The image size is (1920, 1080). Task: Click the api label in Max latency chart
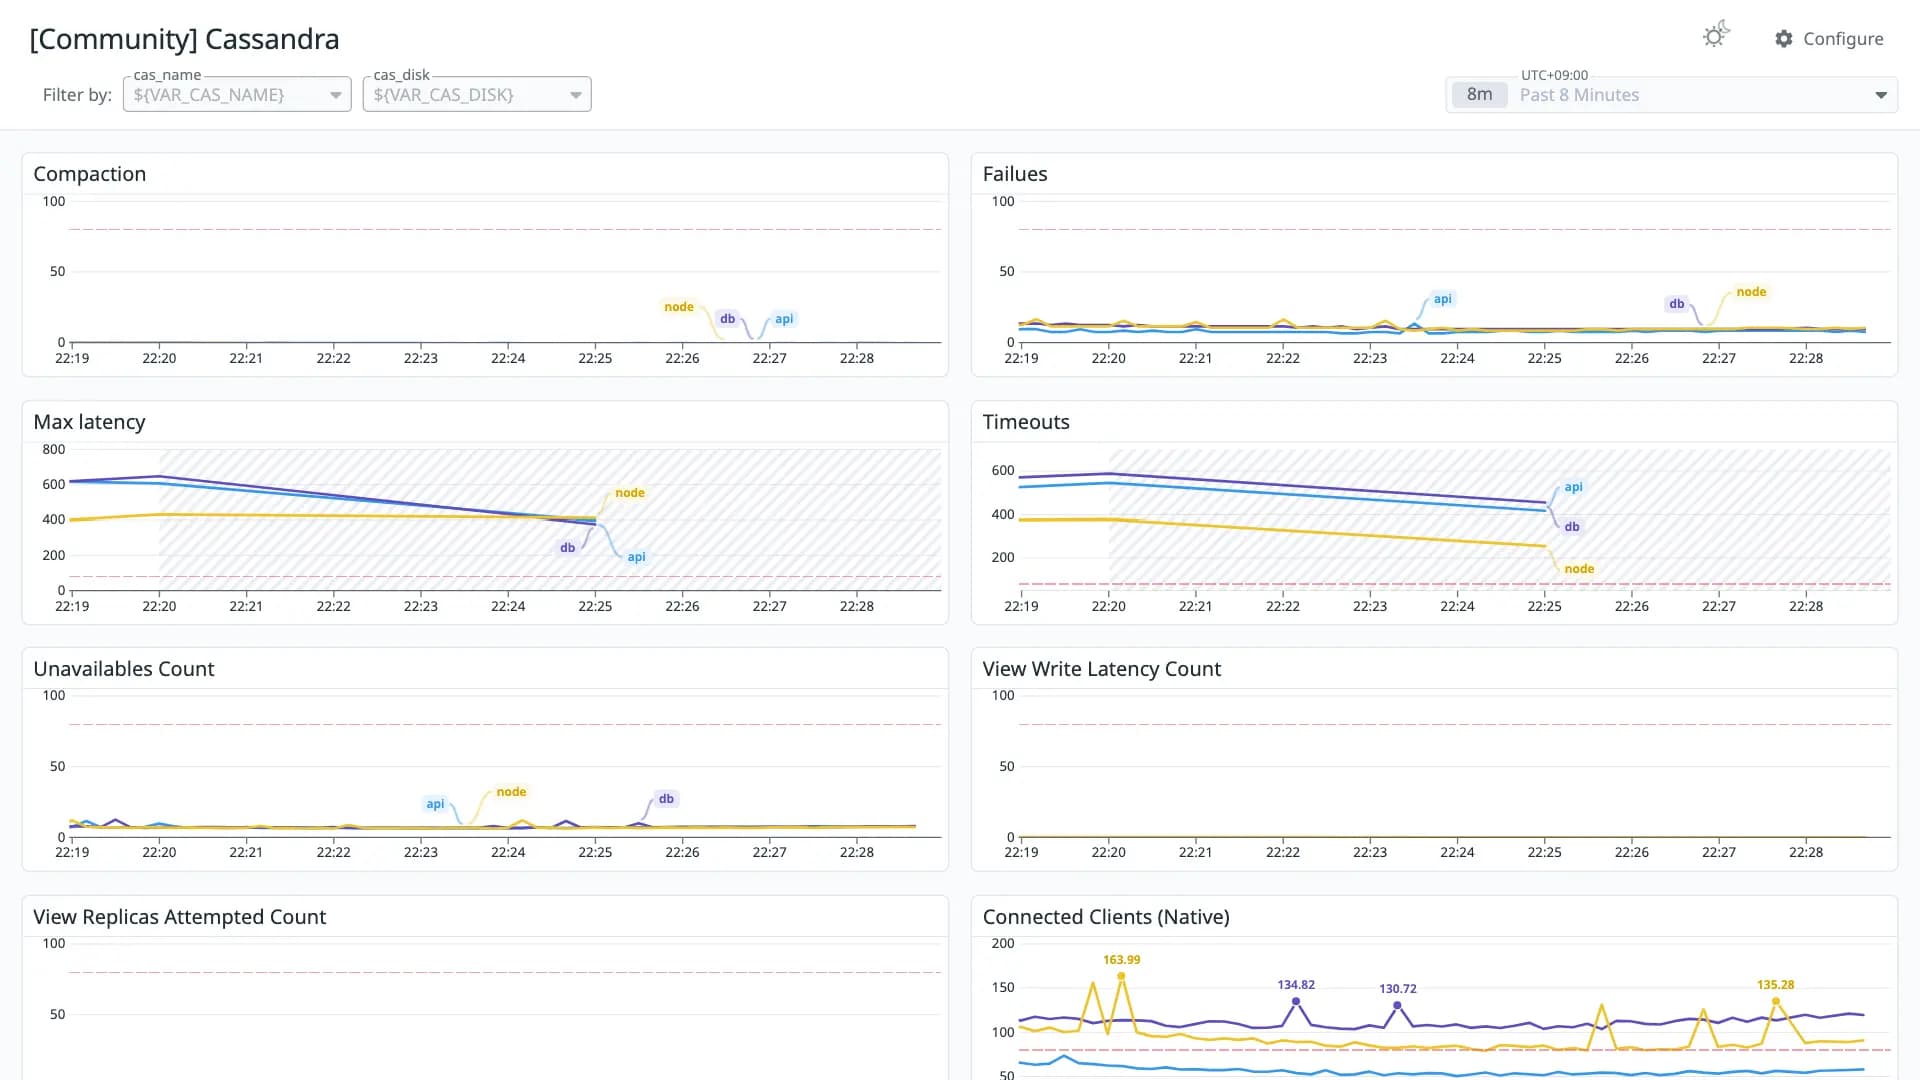636,557
